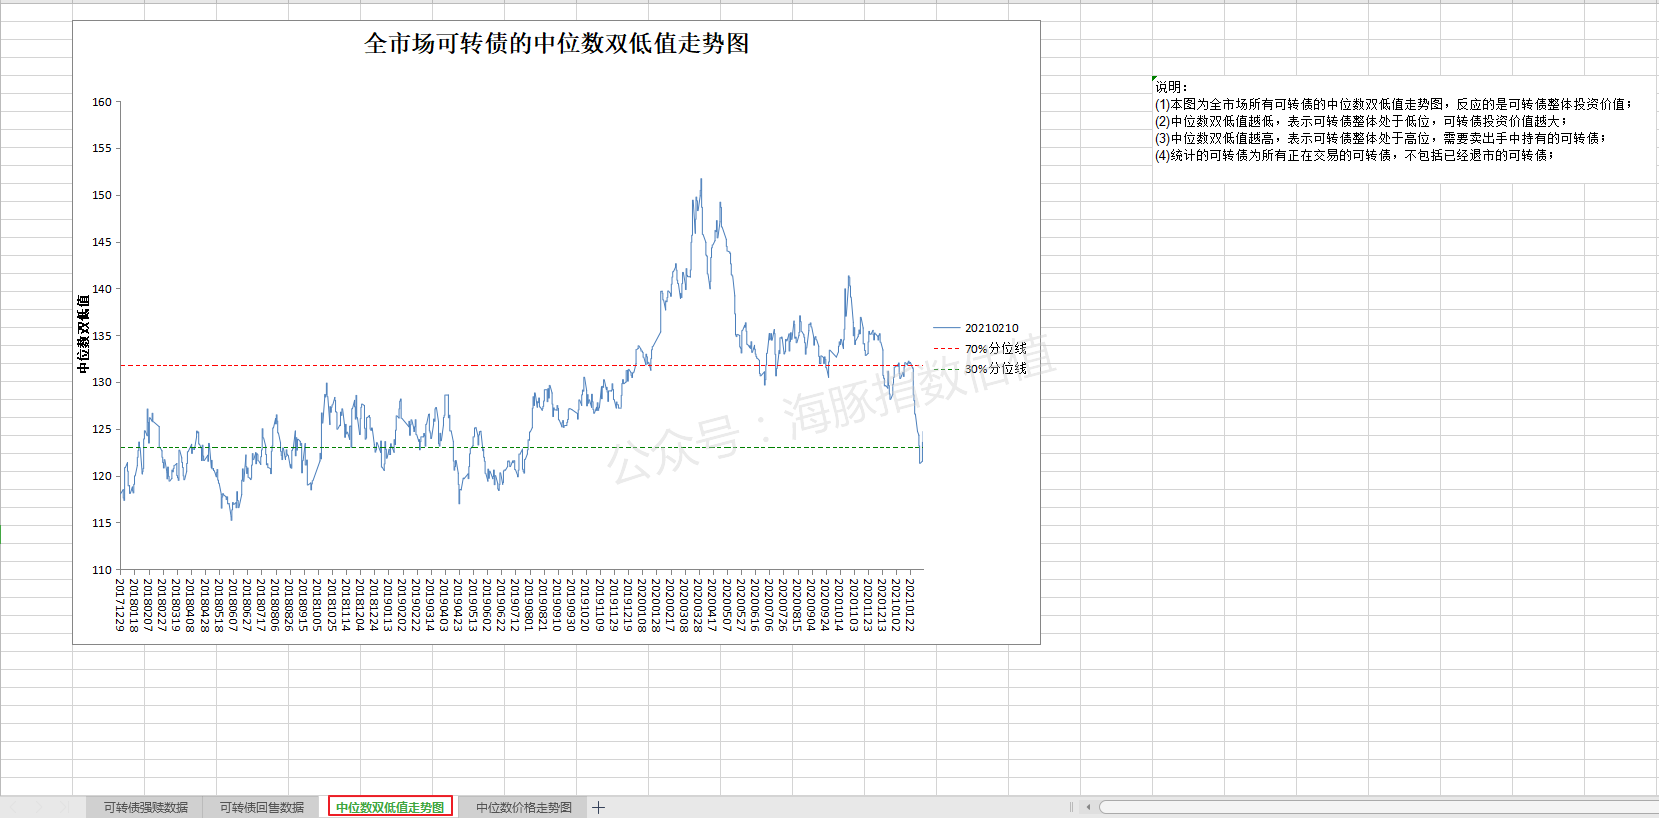The height and width of the screenshot is (818, 1659).
Task: Open the 可转债强赎数据 sheet tab
Action: [145, 807]
